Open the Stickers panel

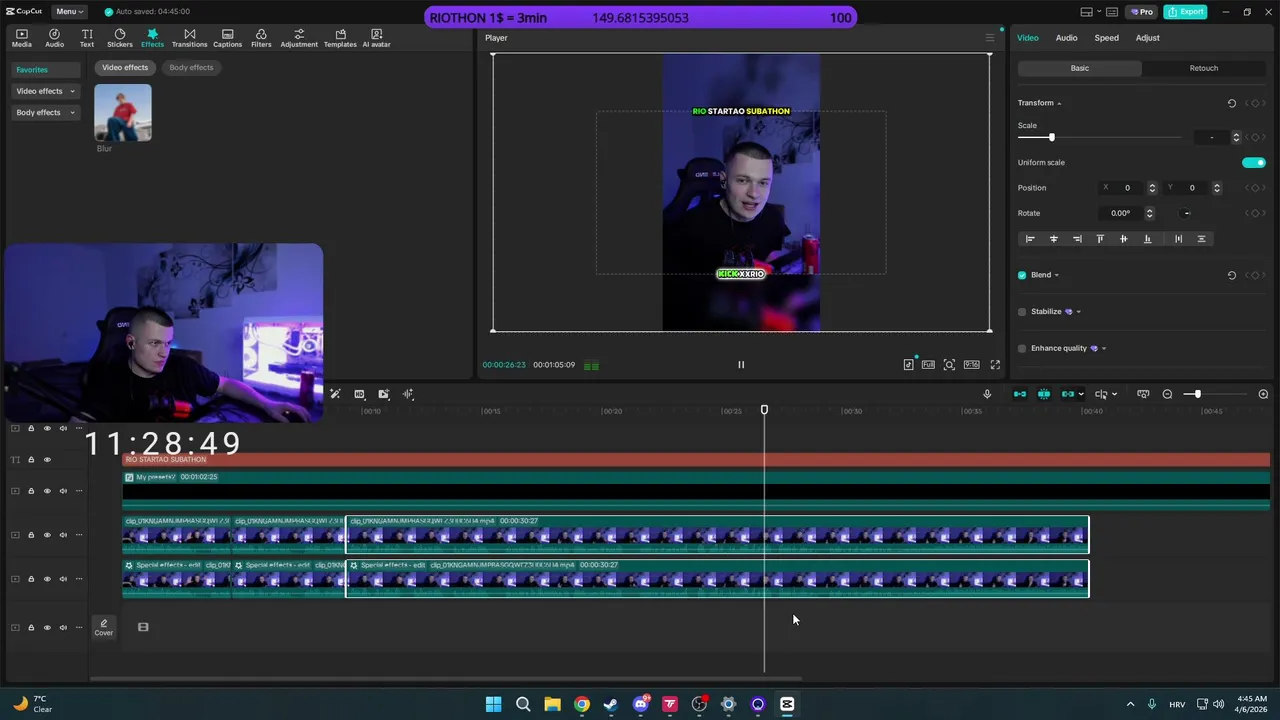tap(119, 38)
